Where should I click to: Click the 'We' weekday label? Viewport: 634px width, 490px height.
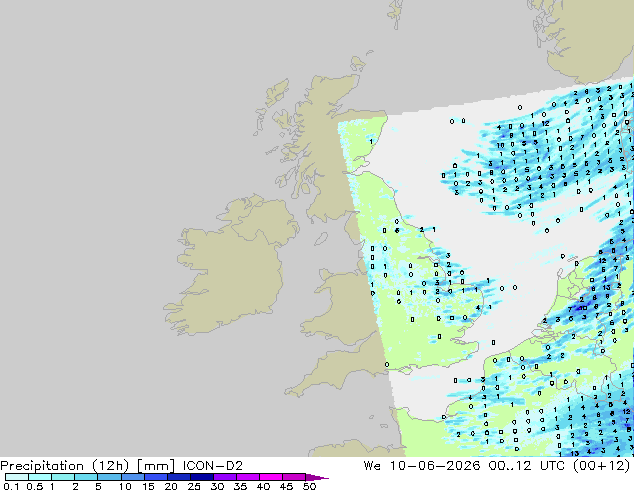[x=372, y=466]
